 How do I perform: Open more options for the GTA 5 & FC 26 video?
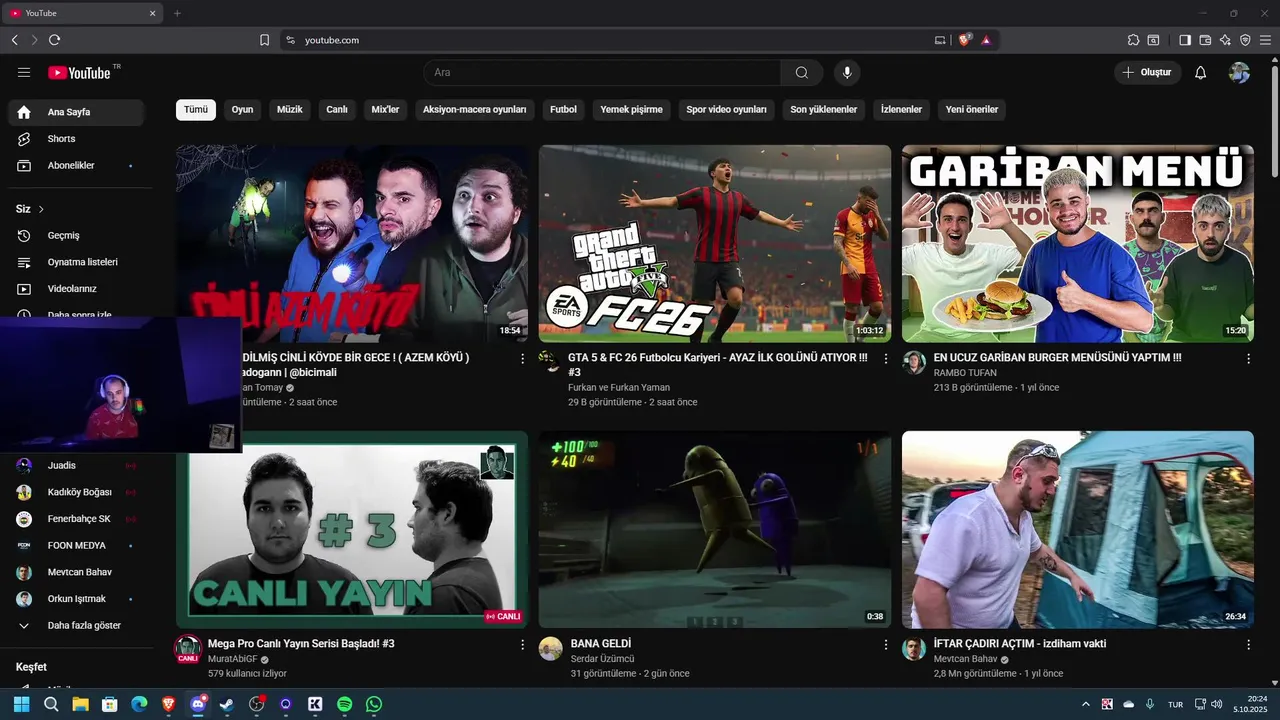pyautogui.click(x=885, y=358)
